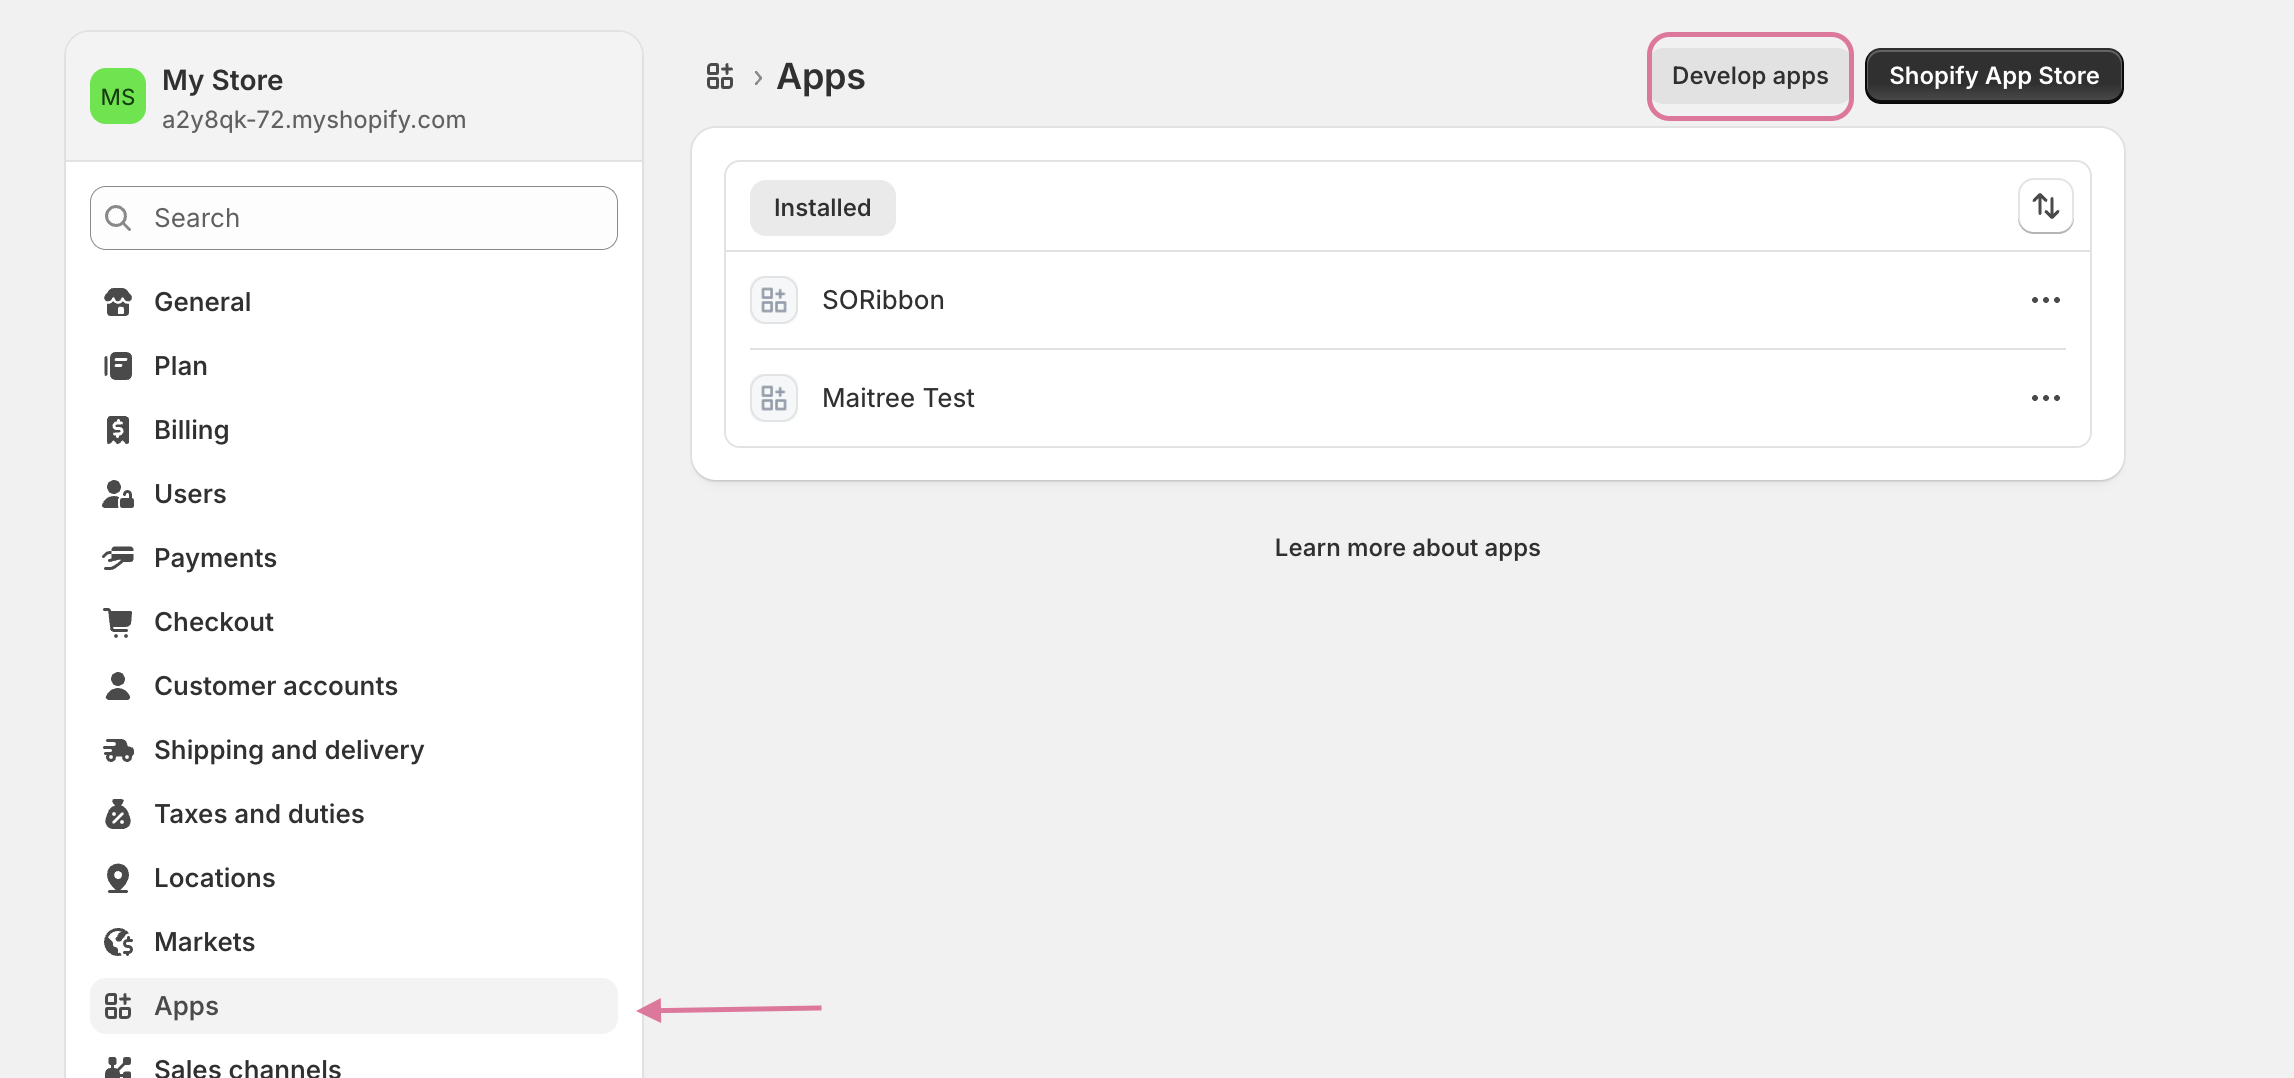This screenshot has height=1078, width=2294.
Task: Click the Locations pin icon
Action: point(118,877)
